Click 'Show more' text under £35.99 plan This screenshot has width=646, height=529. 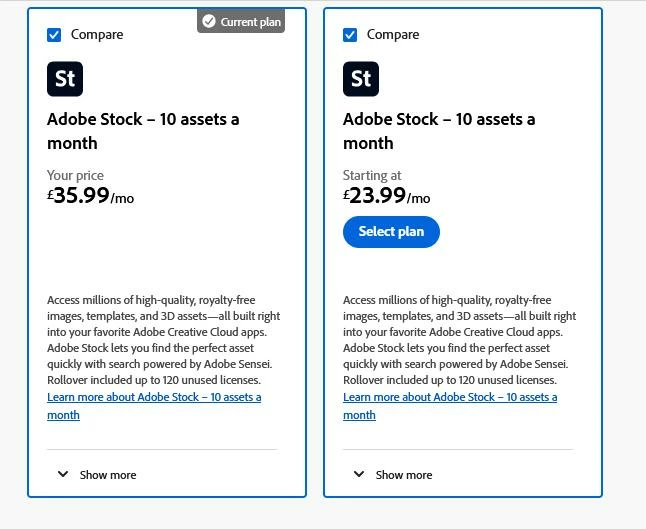pyautogui.click(x=108, y=475)
